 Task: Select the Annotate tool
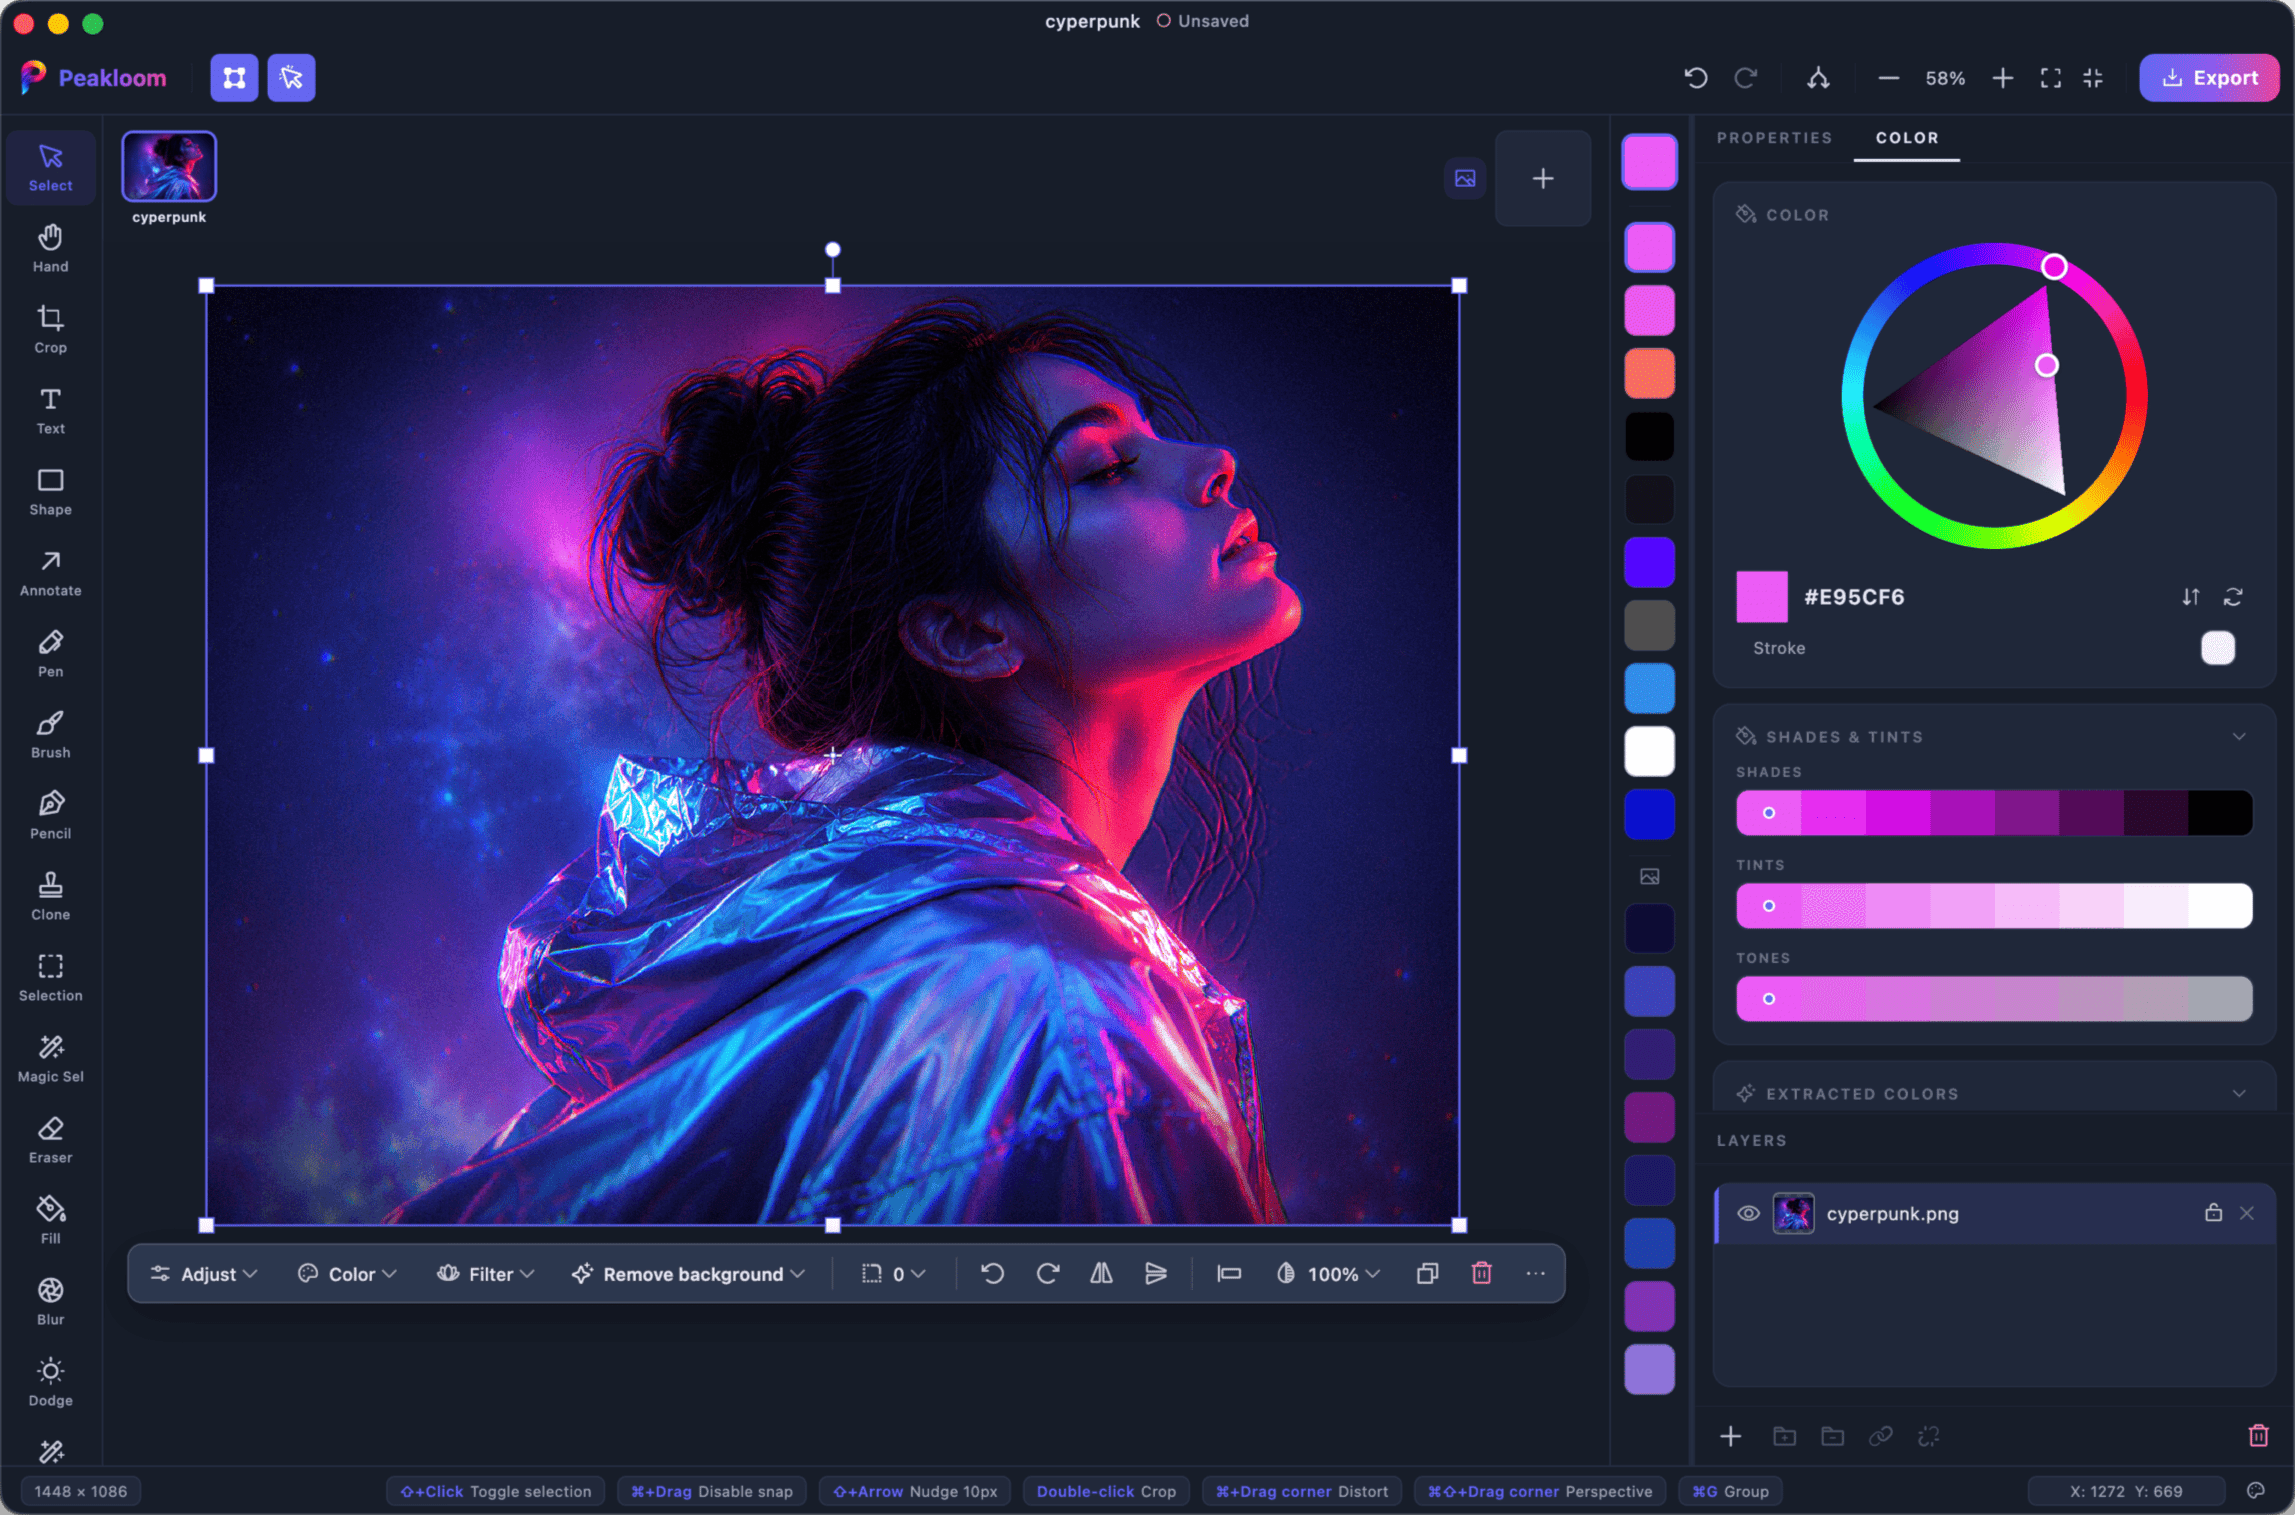50,572
